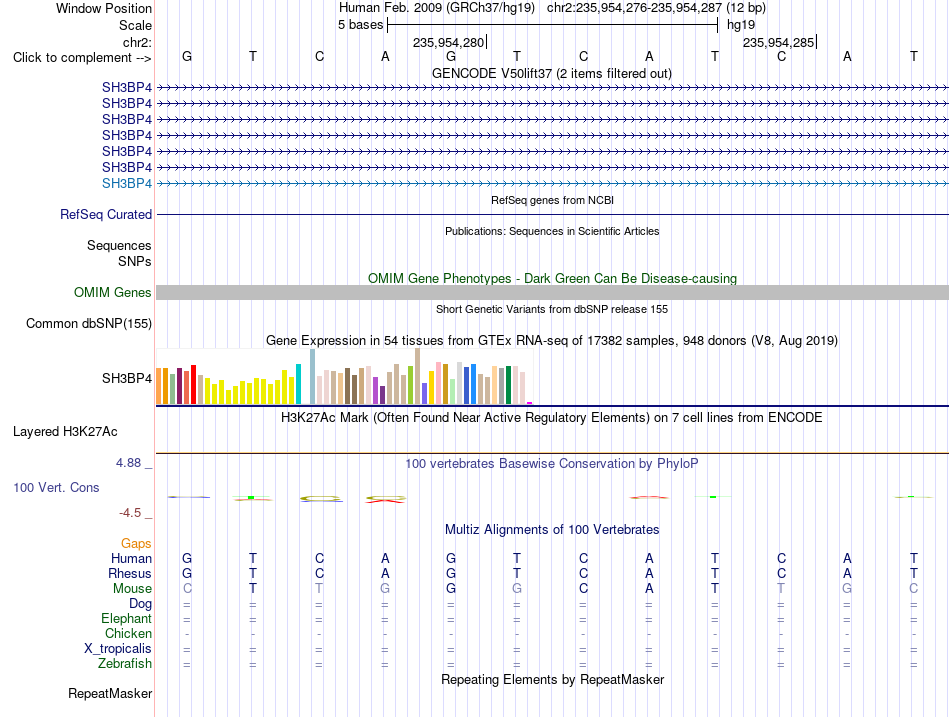This screenshot has height=717, width=950.
Task: Click the hg19 label beside scale bar
Action: point(741,25)
